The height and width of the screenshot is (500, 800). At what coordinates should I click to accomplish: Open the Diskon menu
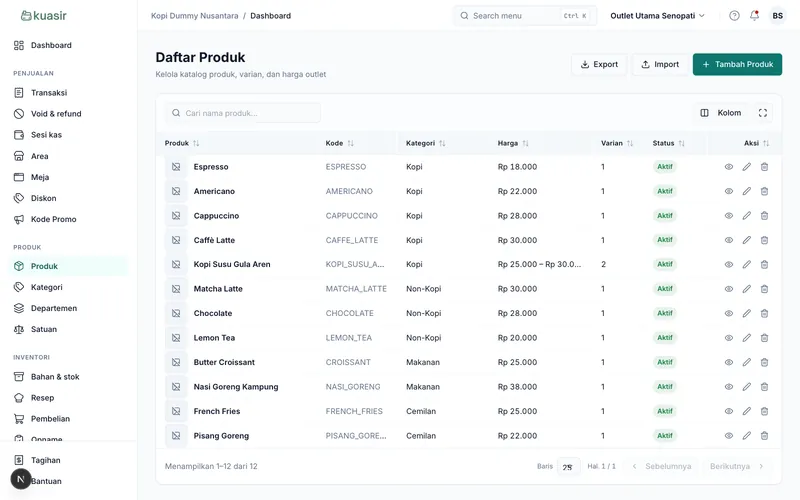pos(68,198)
